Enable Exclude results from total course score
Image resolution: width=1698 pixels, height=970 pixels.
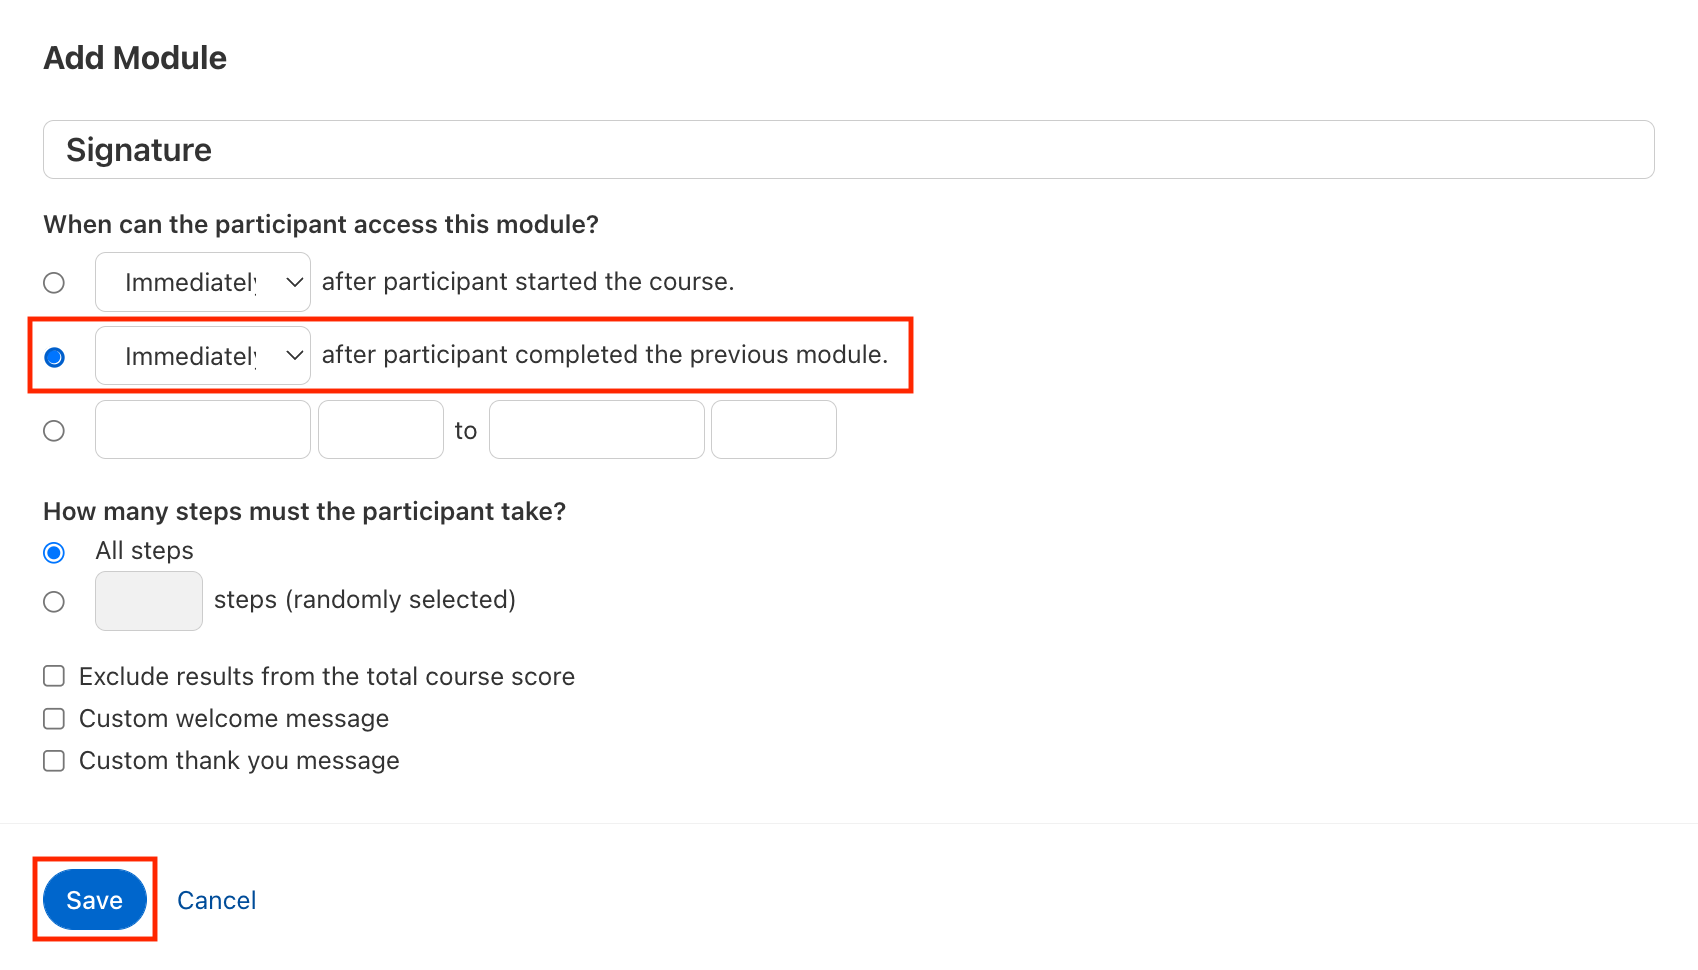coord(54,677)
